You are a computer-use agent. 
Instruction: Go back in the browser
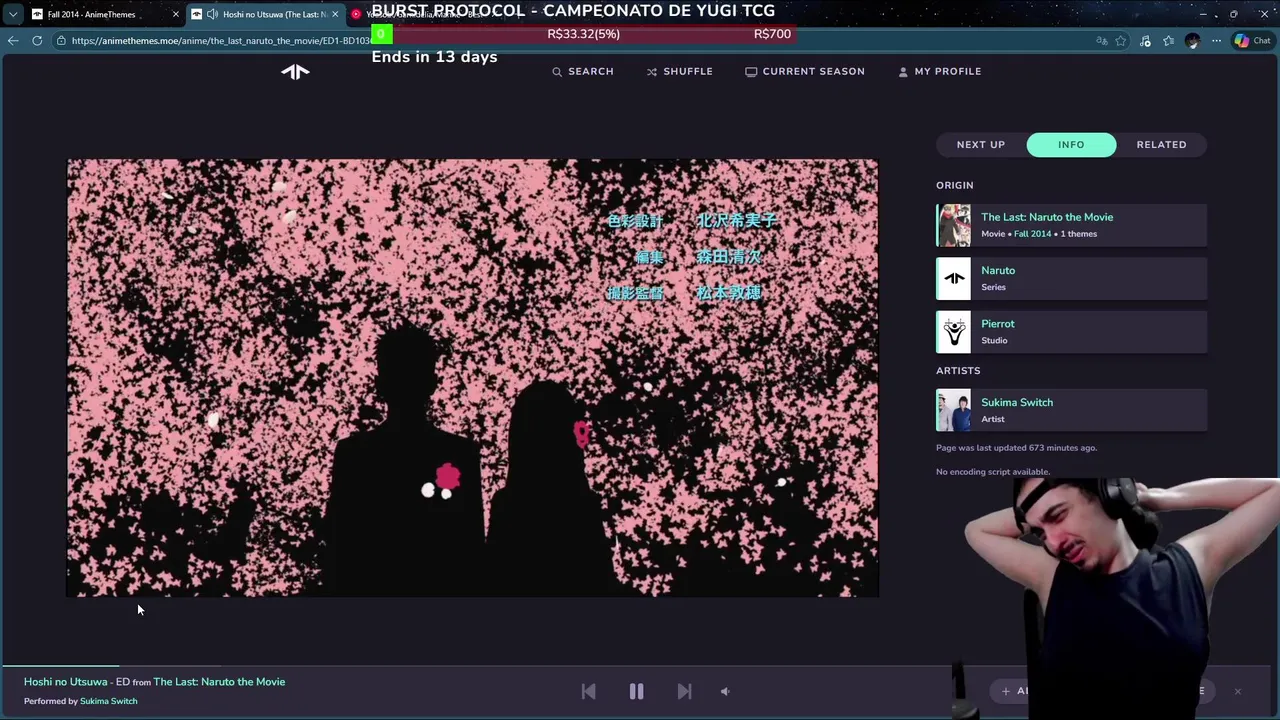click(x=12, y=41)
